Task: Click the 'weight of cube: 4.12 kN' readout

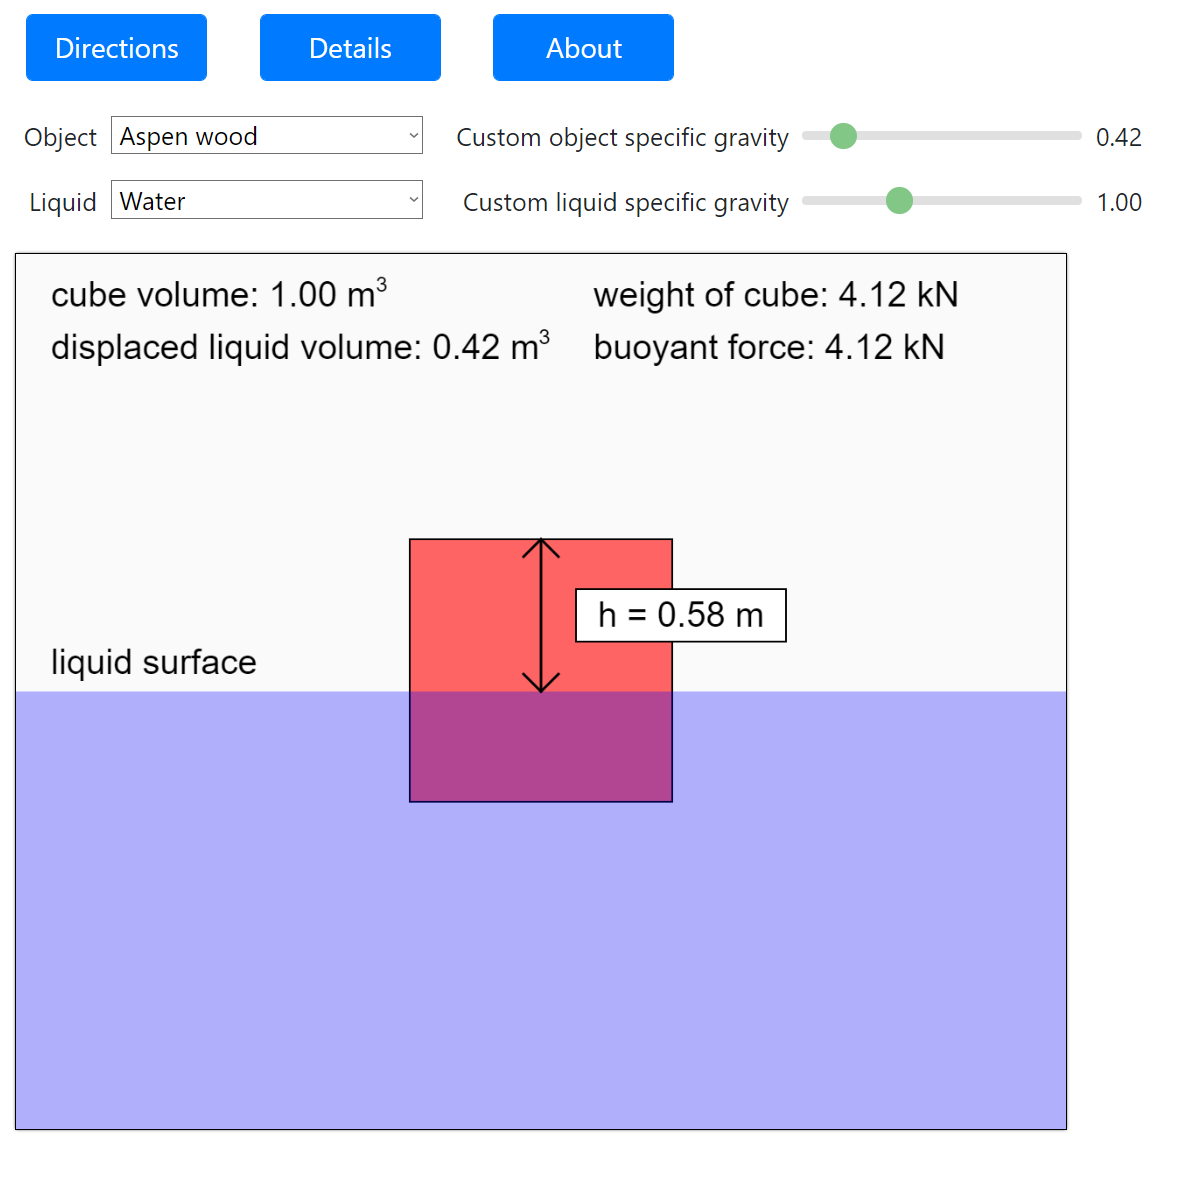Action: (x=775, y=295)
